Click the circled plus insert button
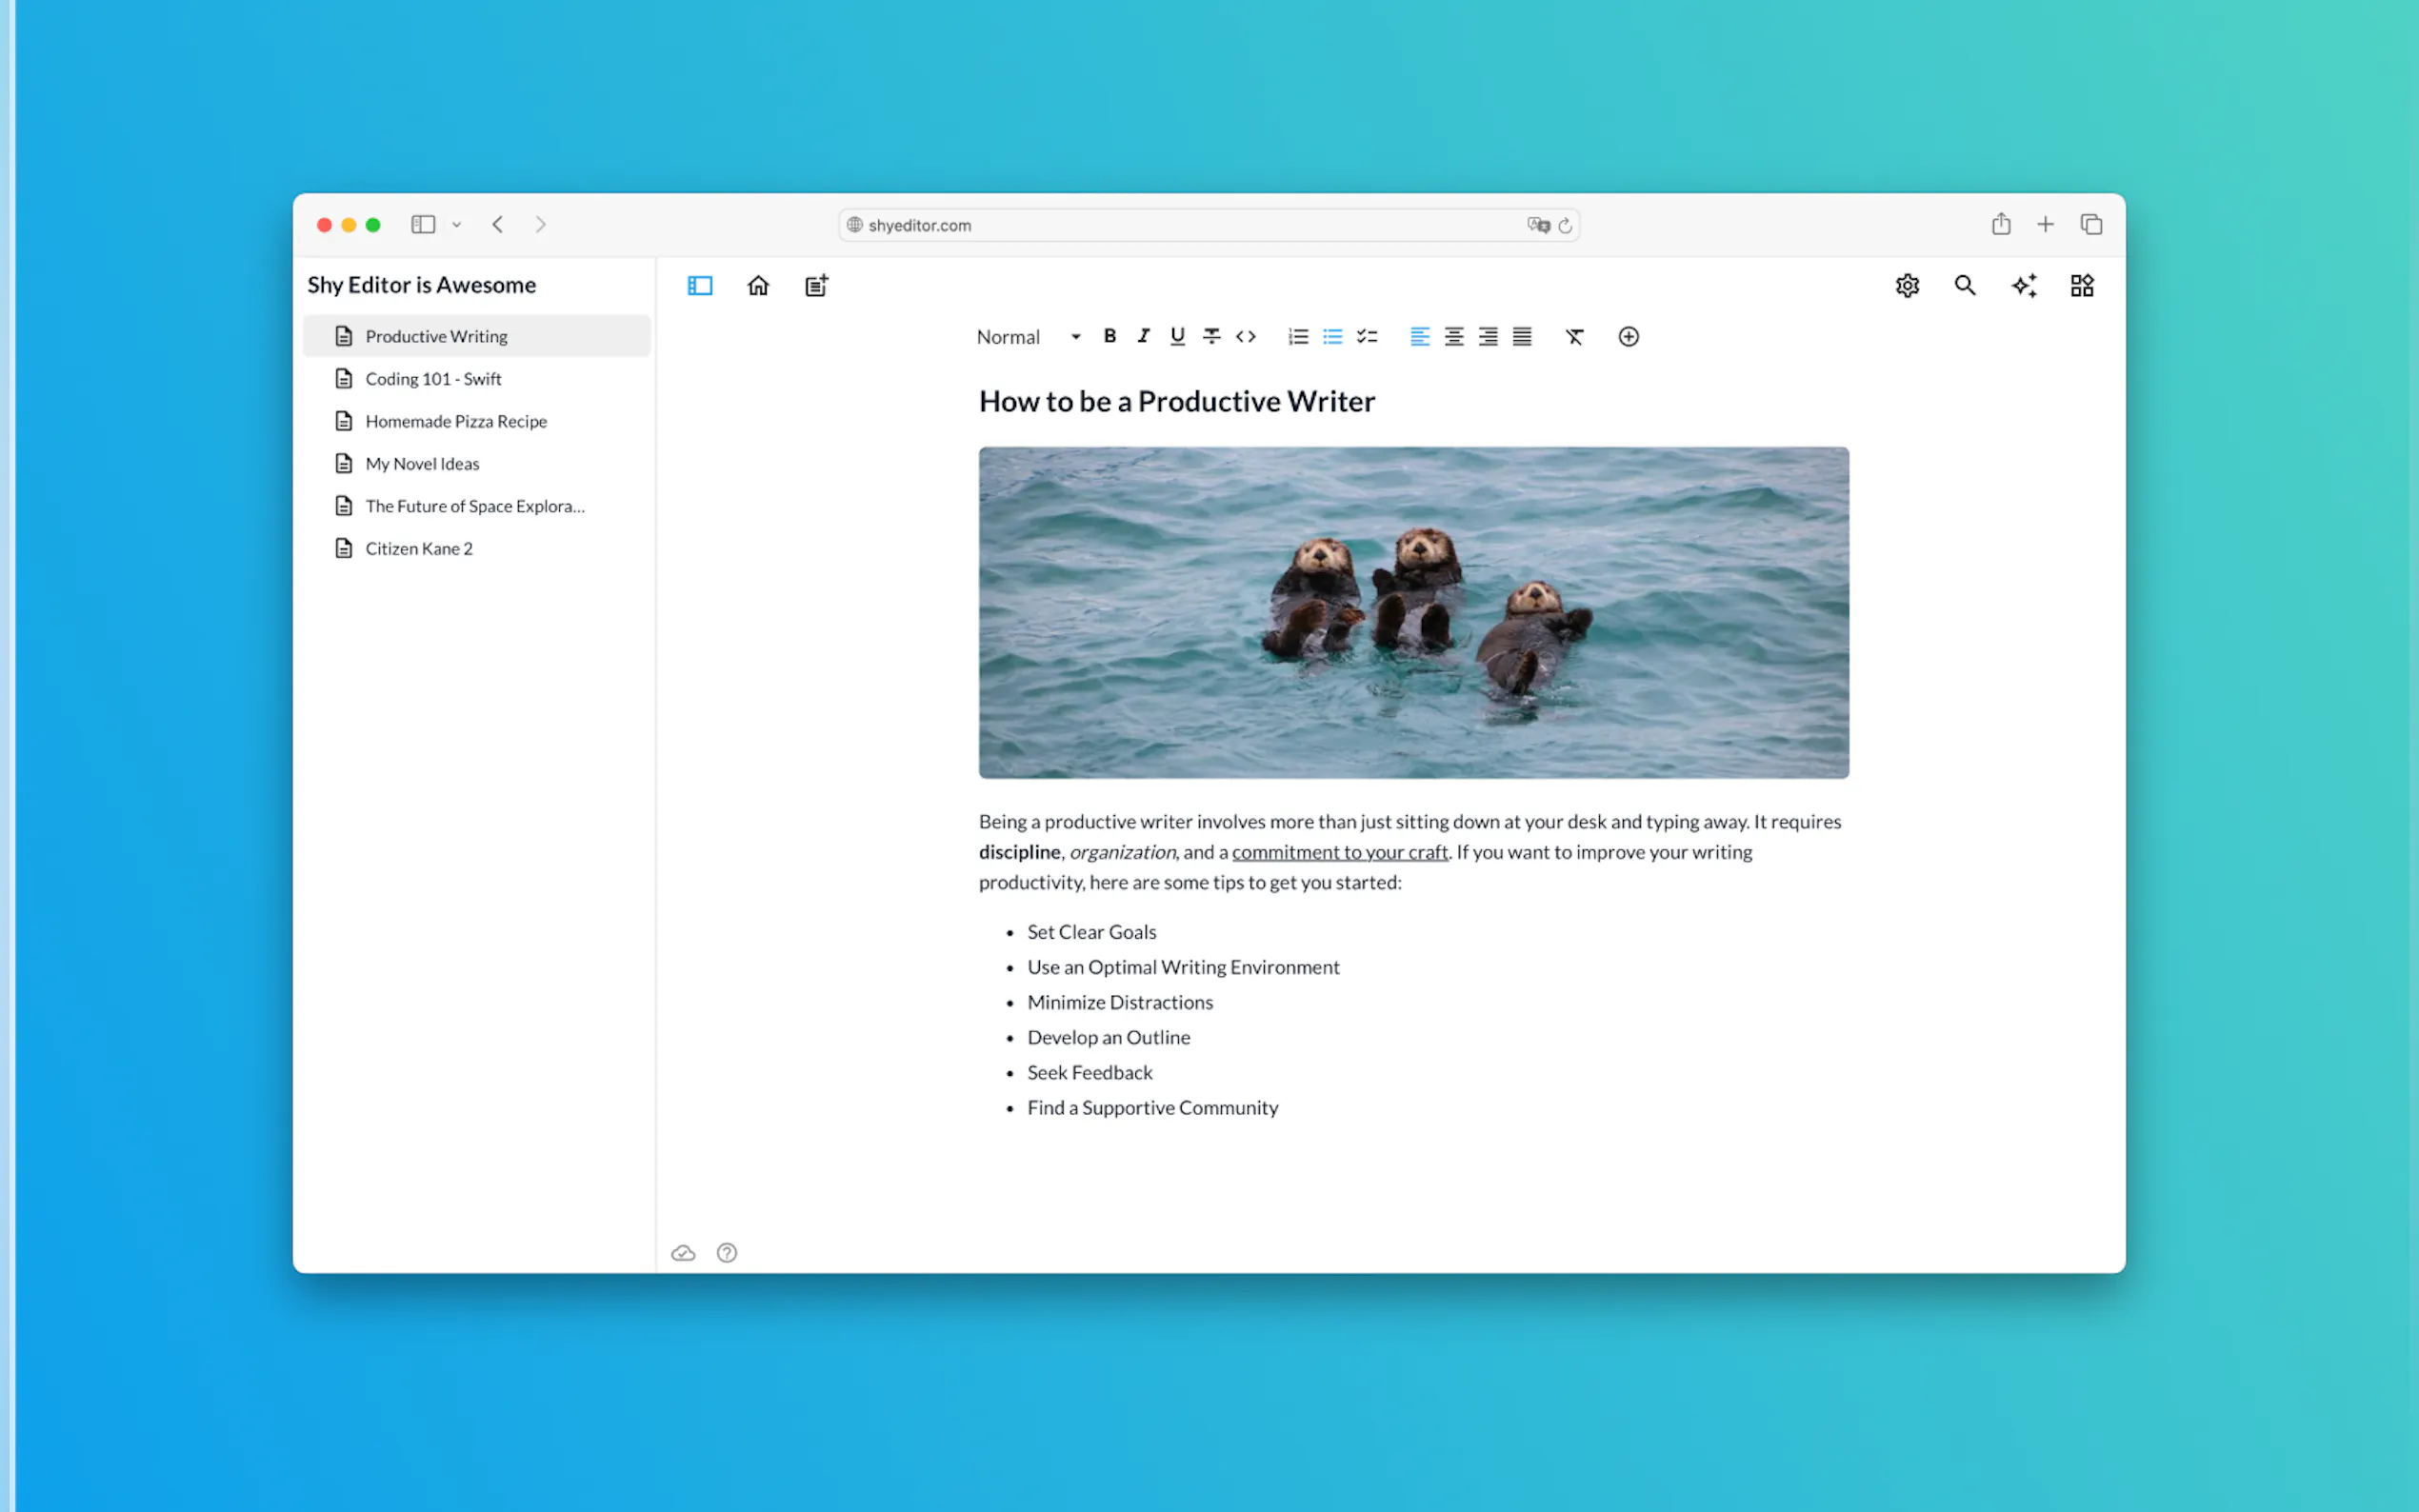2419x1512 pixels. point(1628,337)
